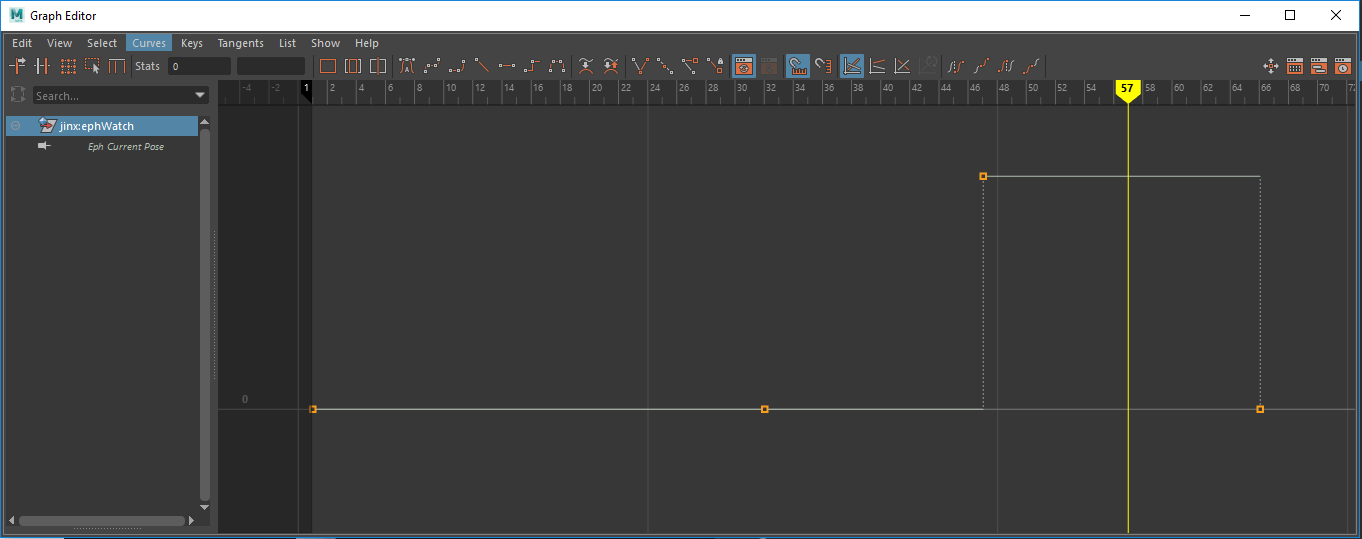Image resolution: width=1362 pixels, height=539 pixels.
Task: Open the List menu
Action: (288, 43)
